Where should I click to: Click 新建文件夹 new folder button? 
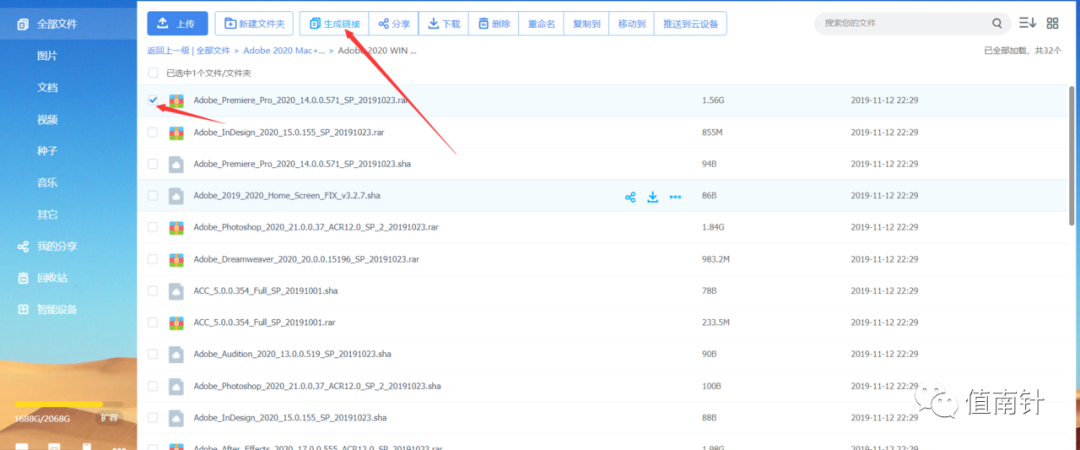[254, 23]
